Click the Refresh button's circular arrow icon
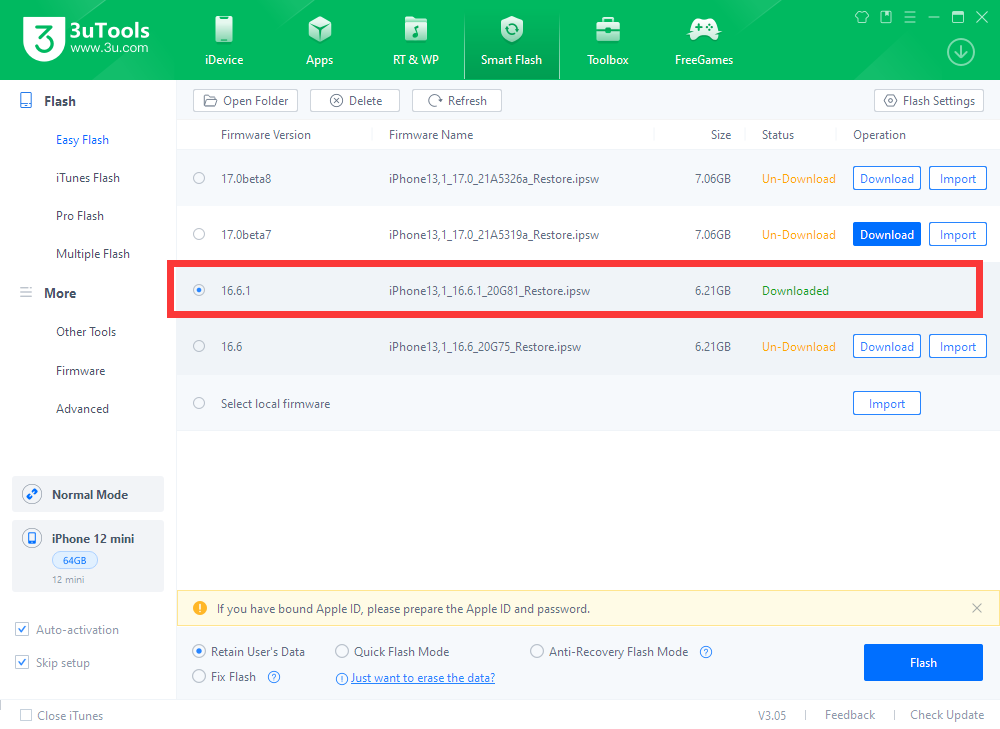 click(x=435, y=101)
